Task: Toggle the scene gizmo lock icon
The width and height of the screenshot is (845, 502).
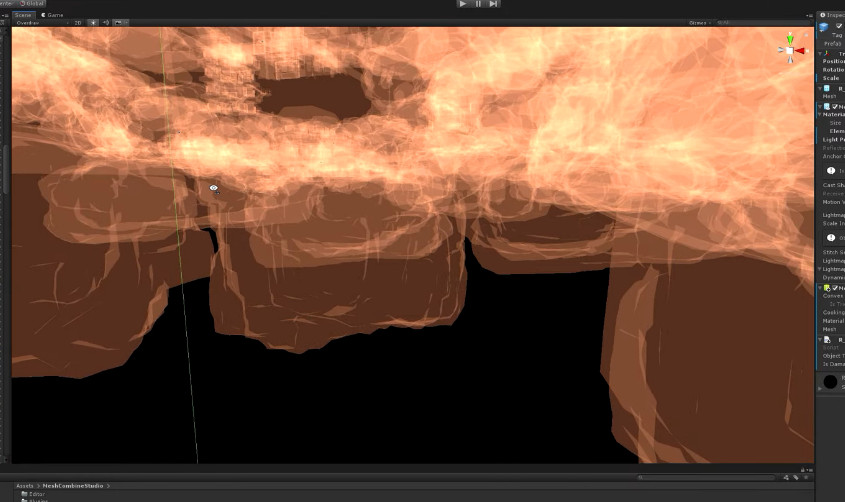Action: point(806,35)
